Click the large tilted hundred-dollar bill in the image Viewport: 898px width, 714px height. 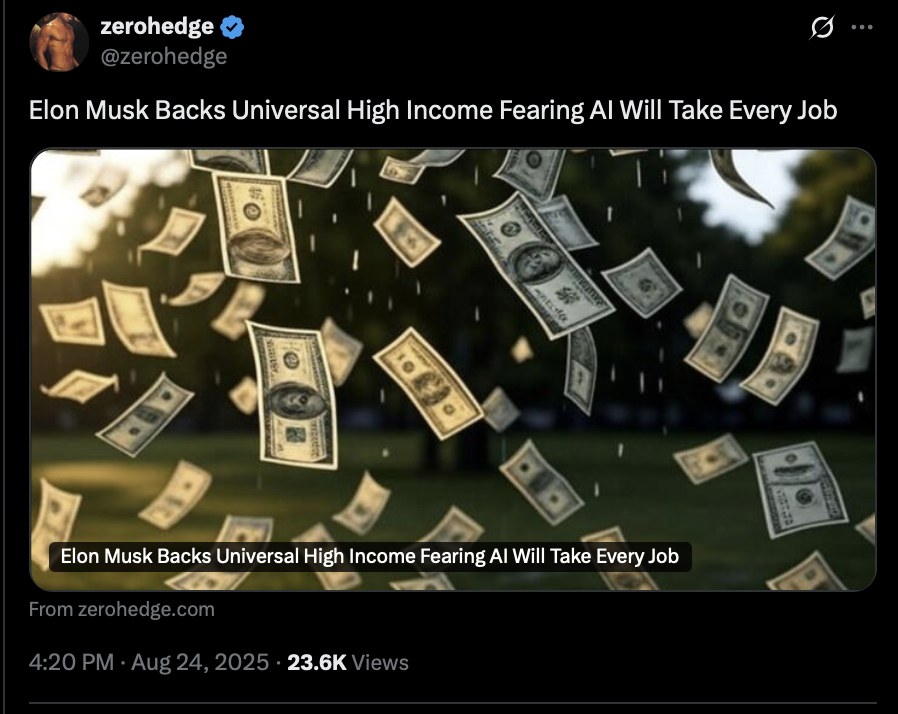536,265
